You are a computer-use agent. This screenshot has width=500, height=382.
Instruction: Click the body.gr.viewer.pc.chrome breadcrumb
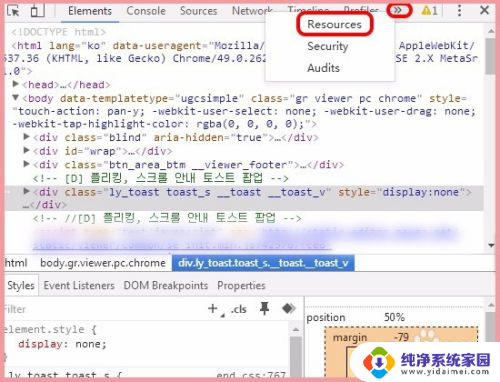(103, 263)
